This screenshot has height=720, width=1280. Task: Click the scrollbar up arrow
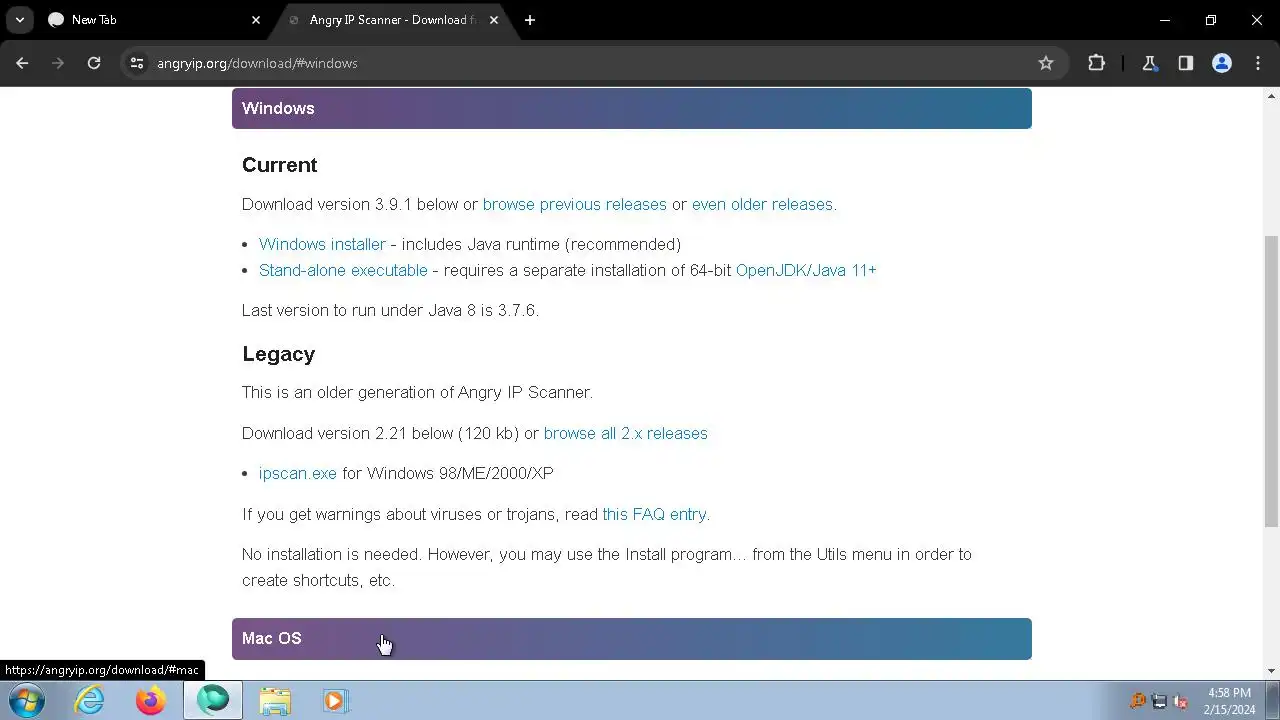click(x=1272, y=96)
